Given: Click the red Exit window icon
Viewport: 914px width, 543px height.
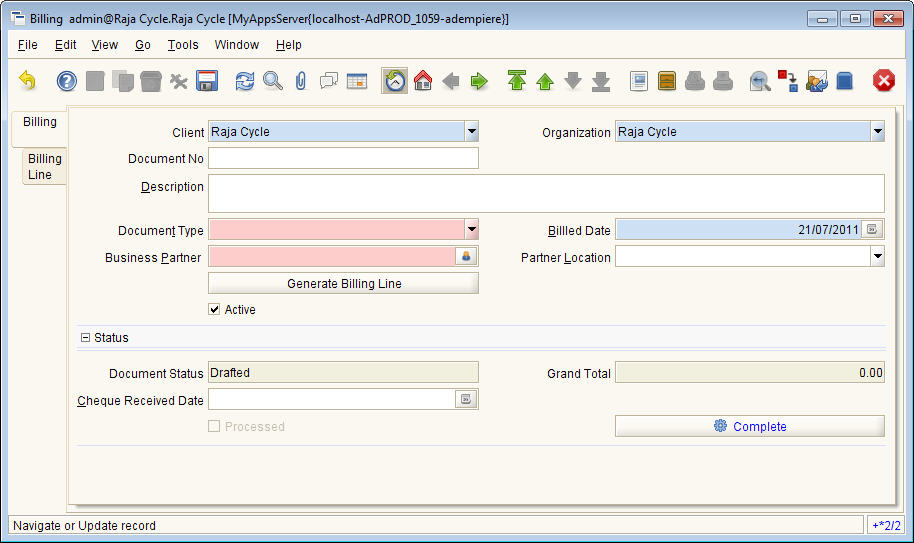Looking at the screenshot, I should [884, 81].
